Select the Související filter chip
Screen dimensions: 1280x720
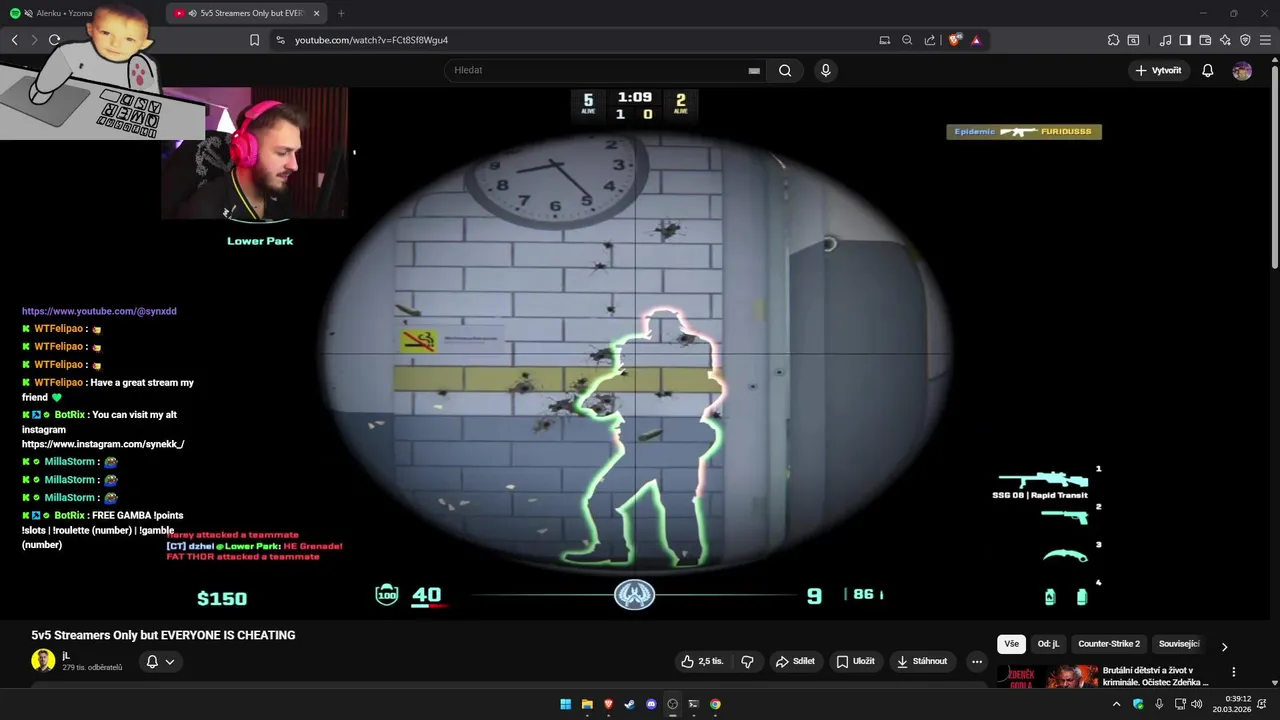pos(1178,644)
